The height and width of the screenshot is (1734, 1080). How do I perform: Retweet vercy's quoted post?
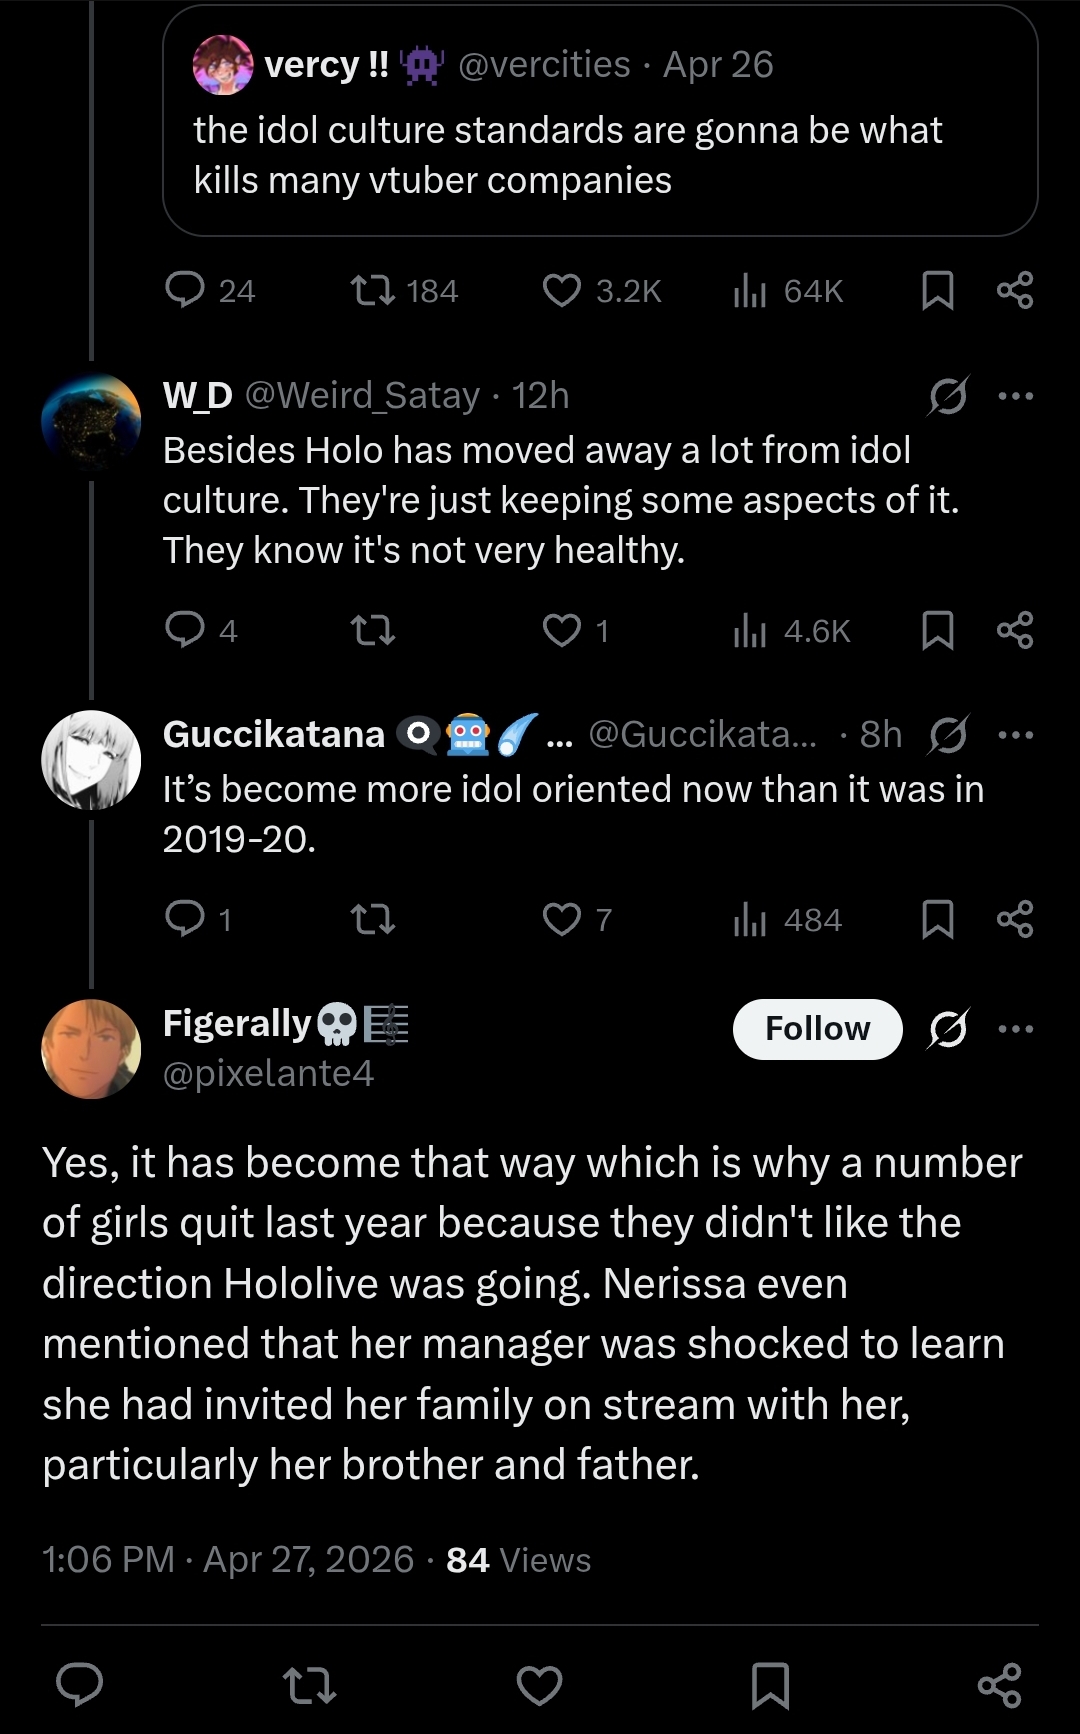[x=373, y=291]
